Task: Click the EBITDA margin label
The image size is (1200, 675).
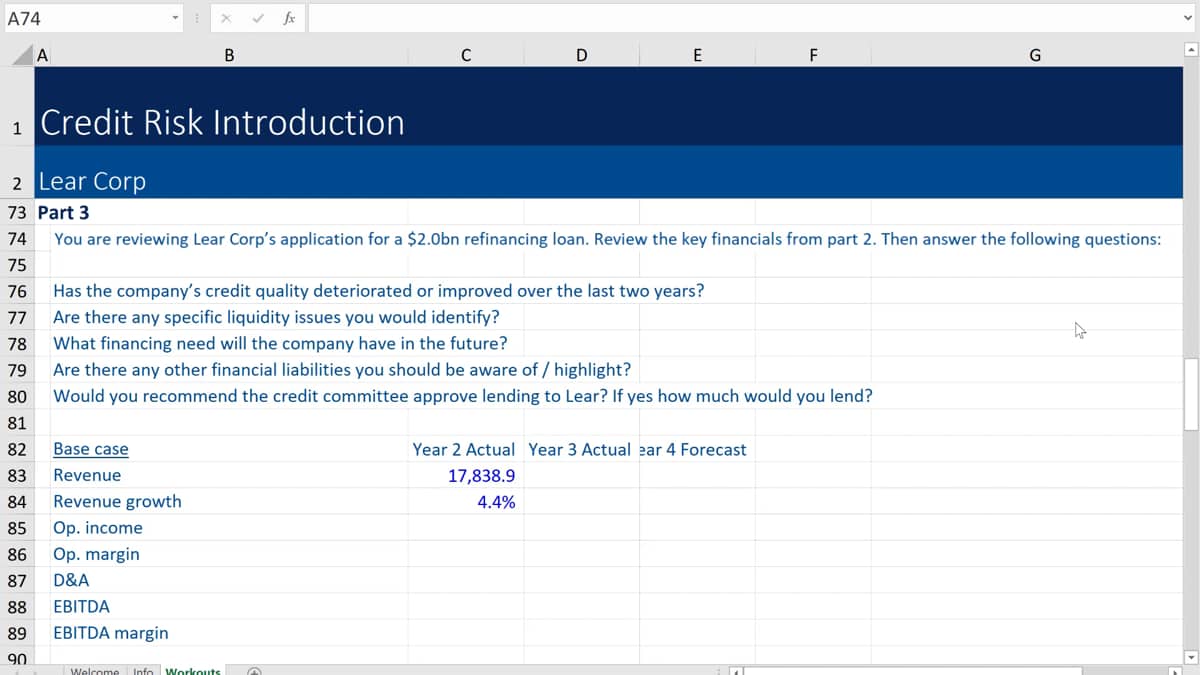Action: pyautogui.click(x=110, y=632)
